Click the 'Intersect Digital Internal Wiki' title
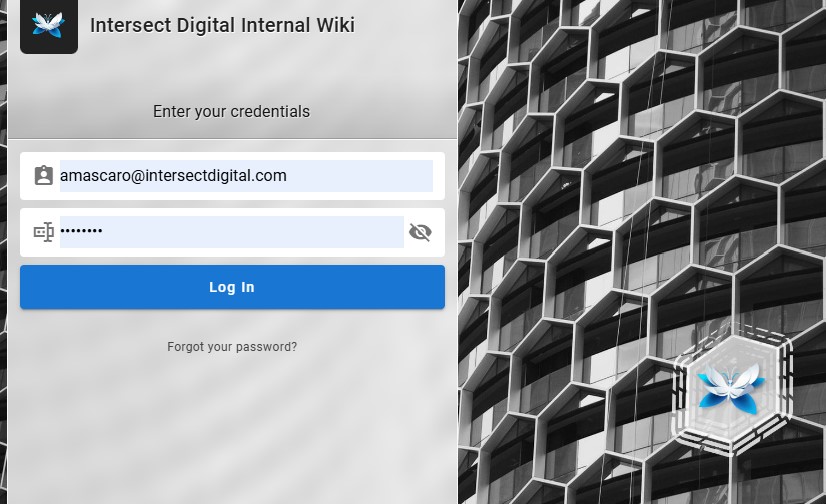The width and height of the screenshot is (826, 504). pyautogui.click(x=222, y=25)
